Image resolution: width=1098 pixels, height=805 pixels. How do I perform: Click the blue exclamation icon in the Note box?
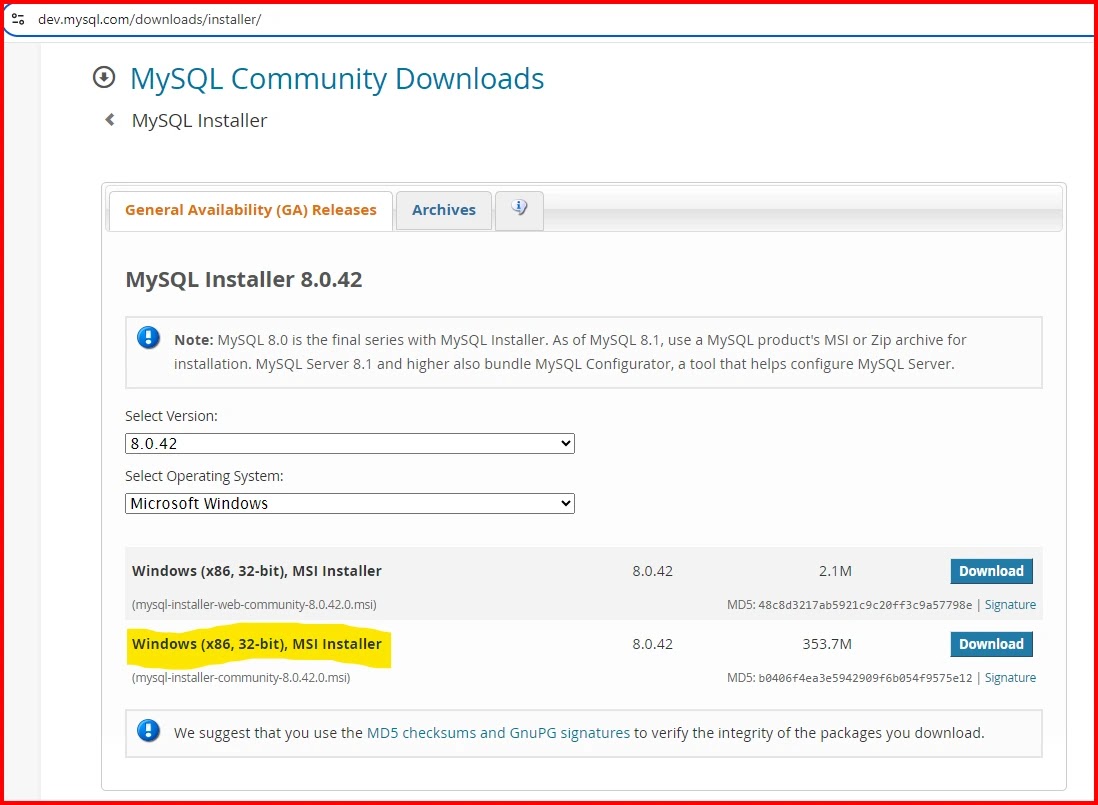click(x=148, y=338)
